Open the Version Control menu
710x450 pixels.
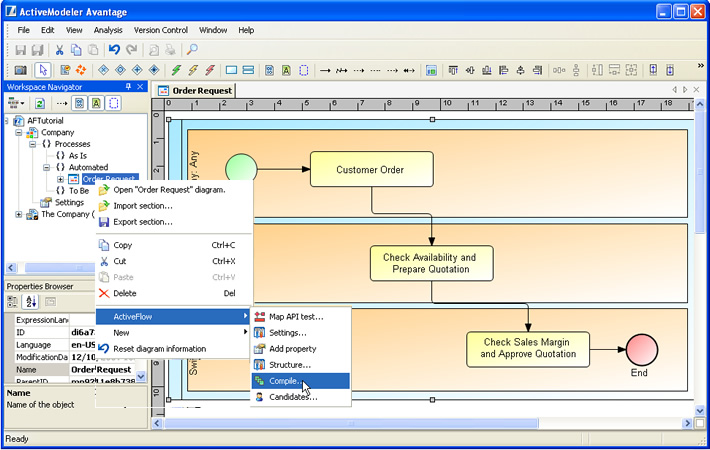point(161,30)
